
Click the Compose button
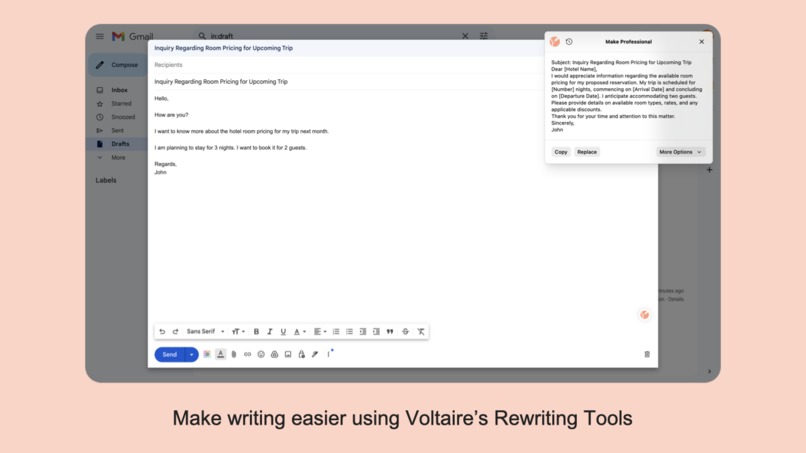point(118,65)
